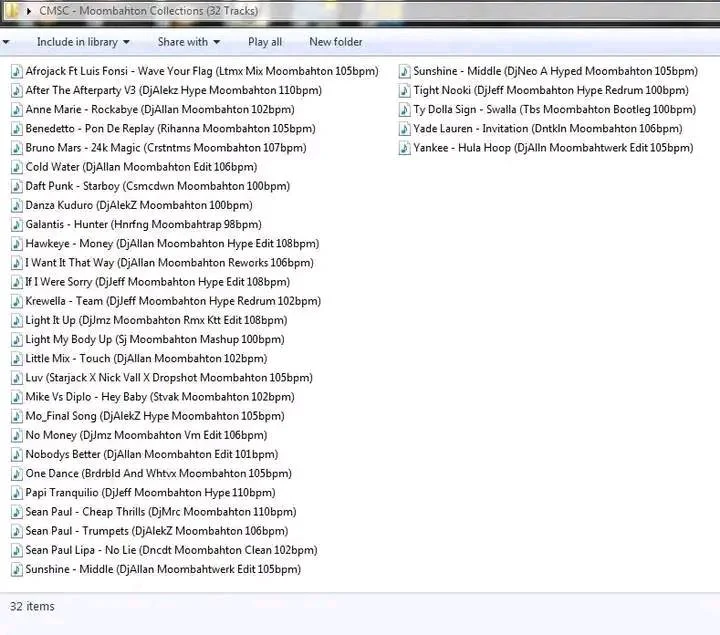Image resolution: width=720 pixels, height=635 pixels.
Task: Open the Include in library dropdown
Action: tap(83, 42)
